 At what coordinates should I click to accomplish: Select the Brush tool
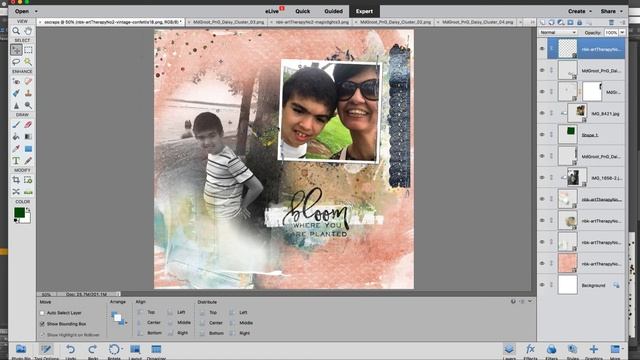point(16,125)
